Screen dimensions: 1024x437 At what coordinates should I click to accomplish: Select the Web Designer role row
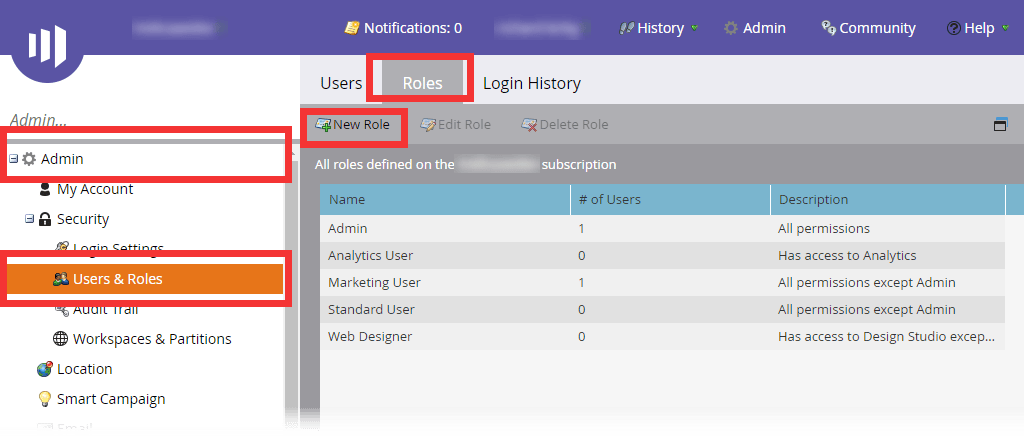click(662, 336)
